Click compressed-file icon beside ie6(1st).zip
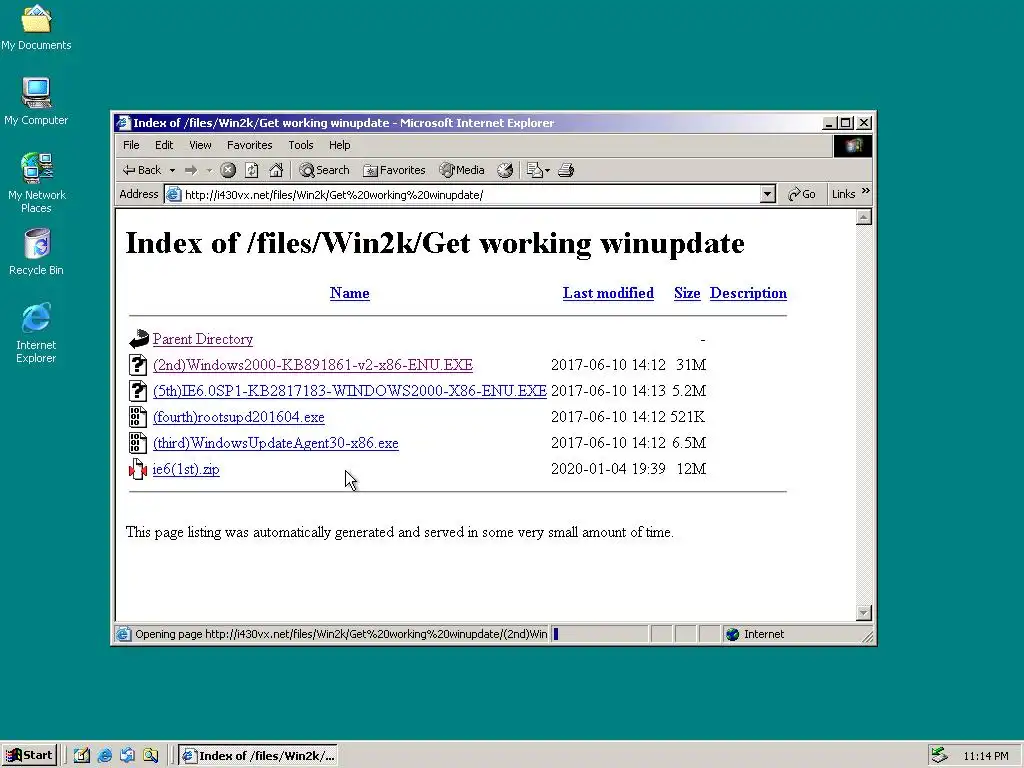The height and width of the screenshot is (768, 1024). (x=138, y=469)
